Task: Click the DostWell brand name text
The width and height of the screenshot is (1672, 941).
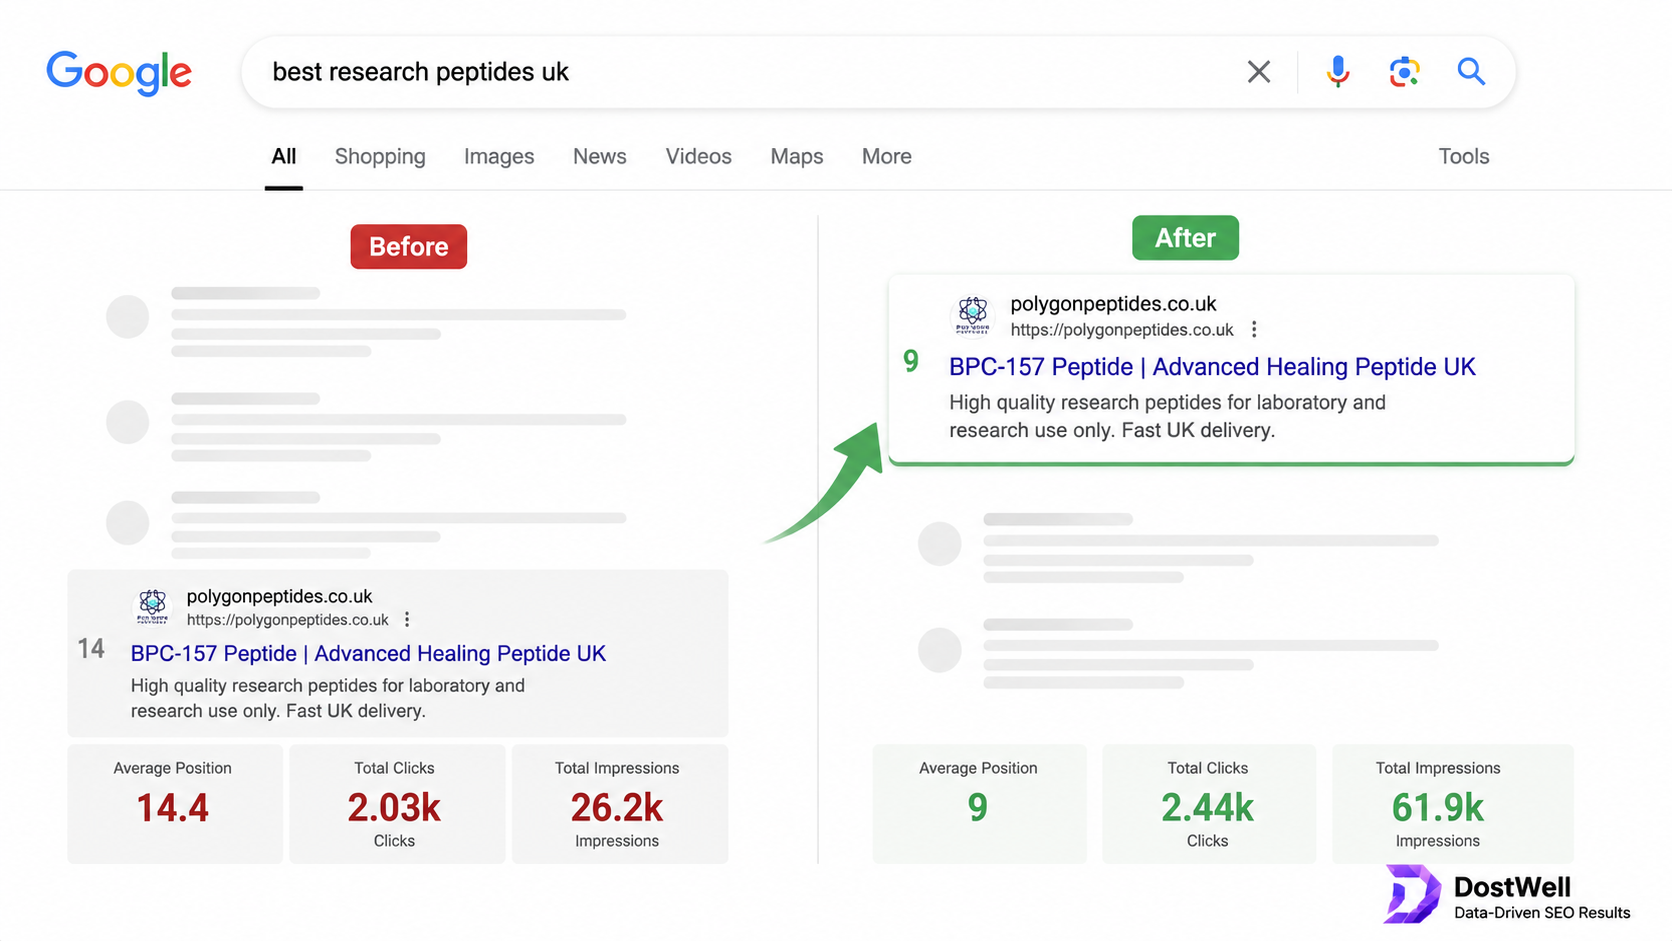Action: pos(1512,887)
